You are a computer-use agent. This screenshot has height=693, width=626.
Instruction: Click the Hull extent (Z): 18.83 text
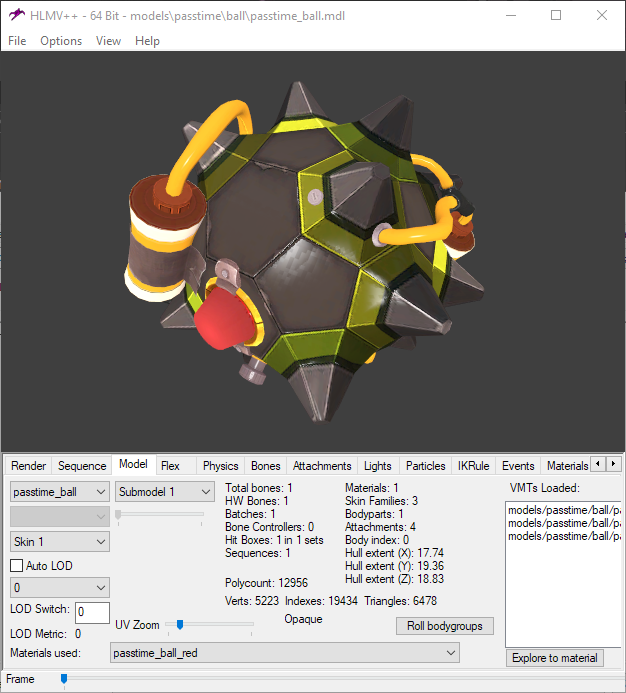tap(394, 579)
